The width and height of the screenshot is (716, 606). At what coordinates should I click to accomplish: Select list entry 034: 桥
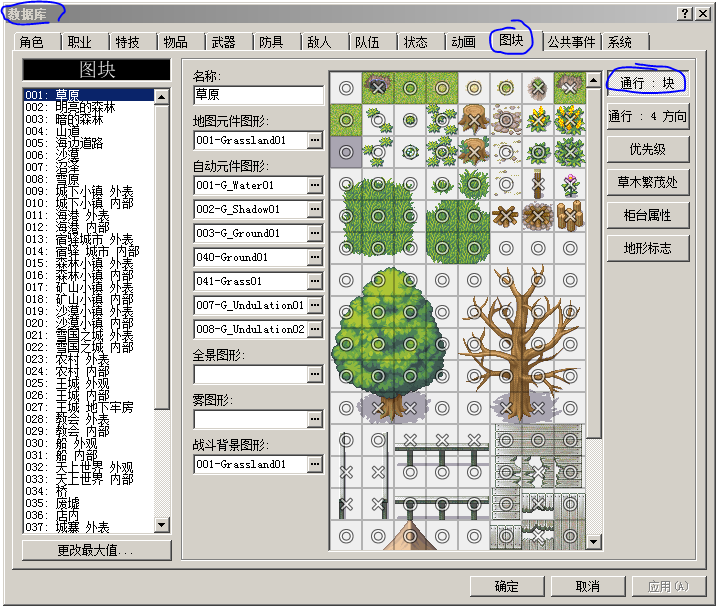(89, 491)
